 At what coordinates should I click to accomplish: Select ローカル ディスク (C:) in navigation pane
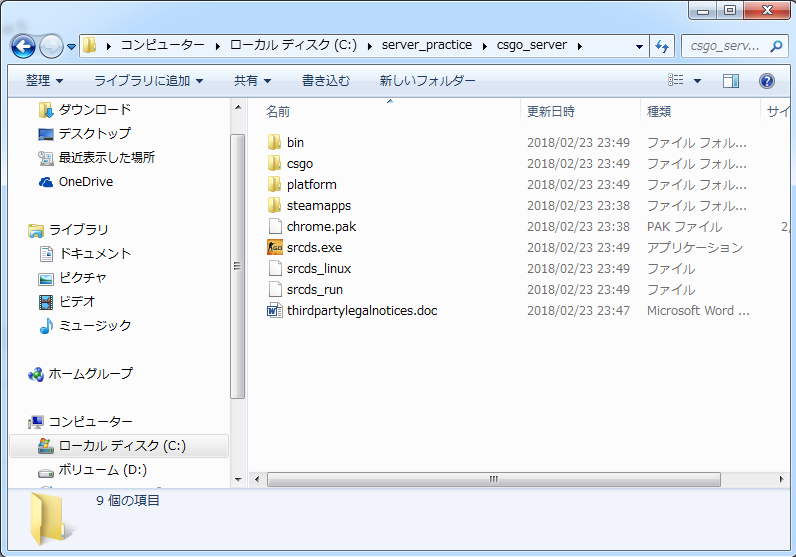(119, 446)
